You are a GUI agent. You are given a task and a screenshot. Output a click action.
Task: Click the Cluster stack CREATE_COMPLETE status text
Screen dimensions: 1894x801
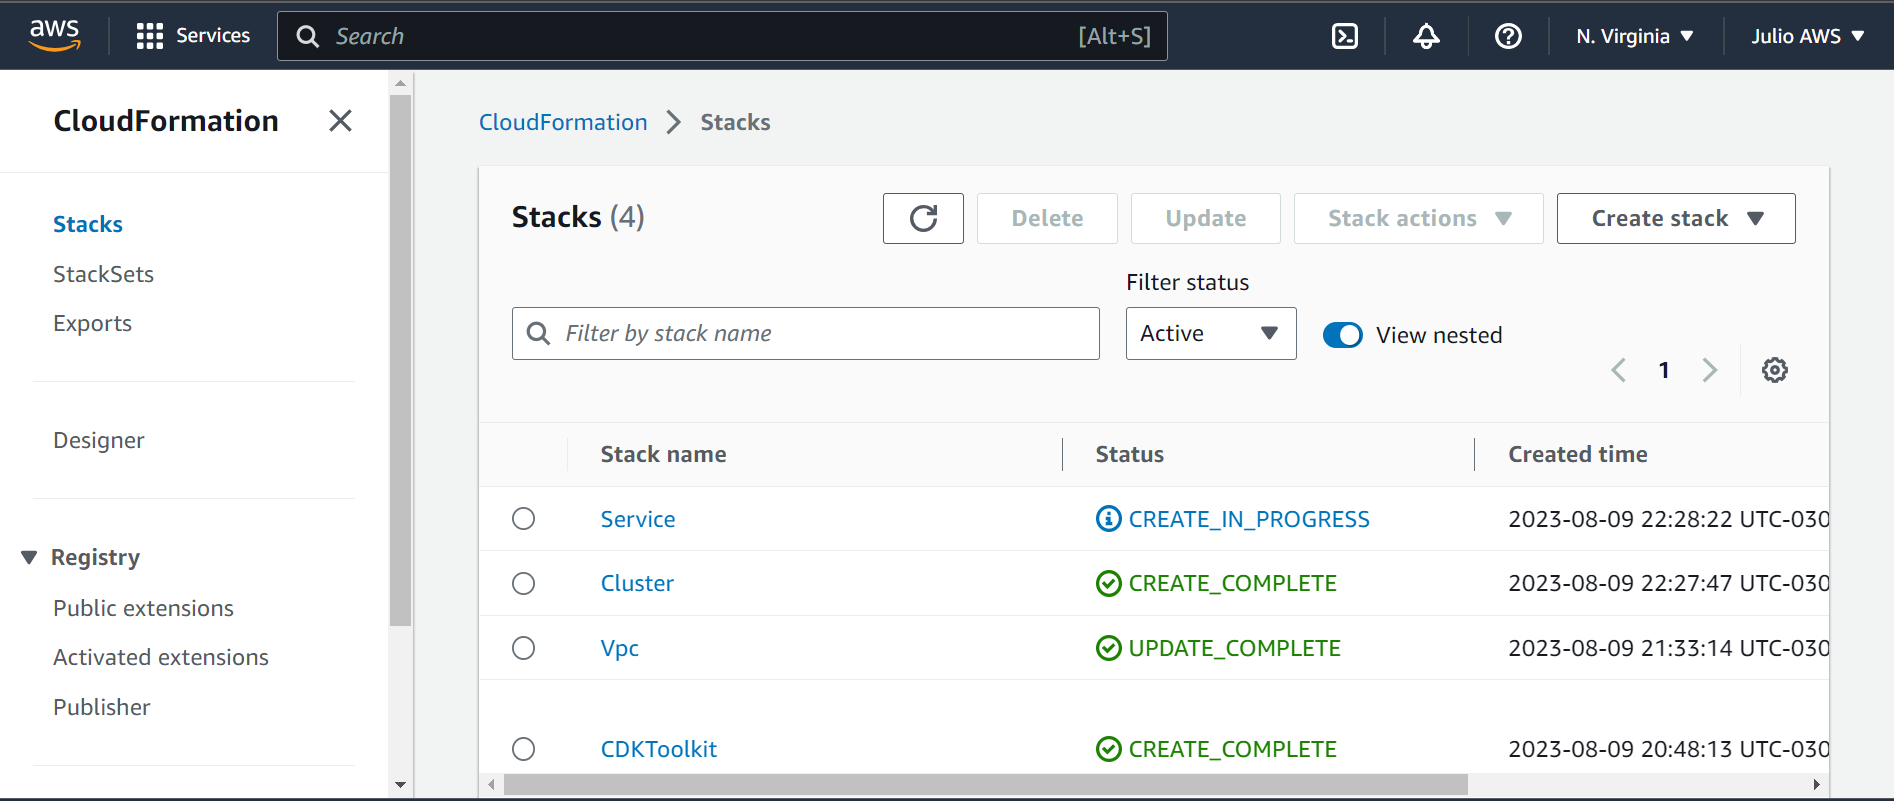[1232, 583]
